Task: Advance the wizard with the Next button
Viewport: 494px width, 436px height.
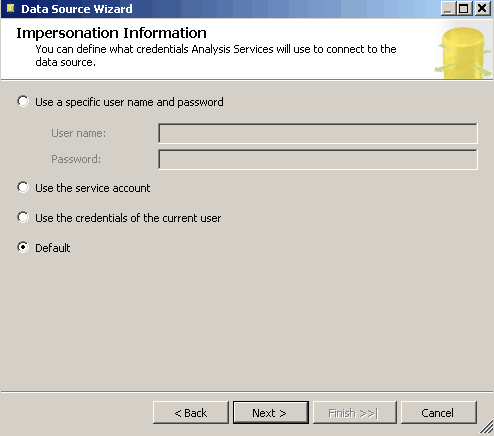Action: [x=271, y=413]
